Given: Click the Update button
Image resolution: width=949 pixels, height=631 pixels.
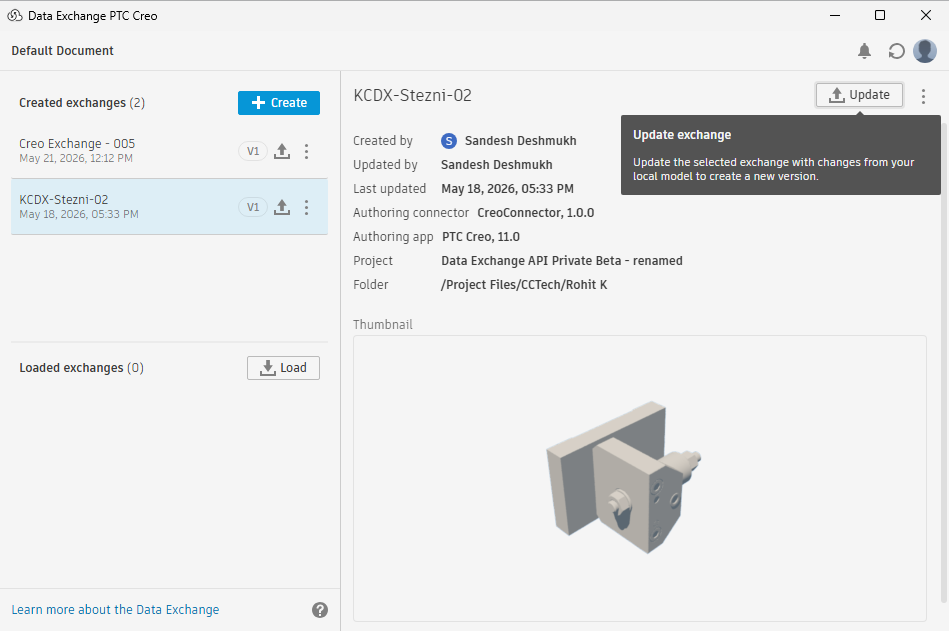Looking at the screenshot, I should (x=859, y=95).
